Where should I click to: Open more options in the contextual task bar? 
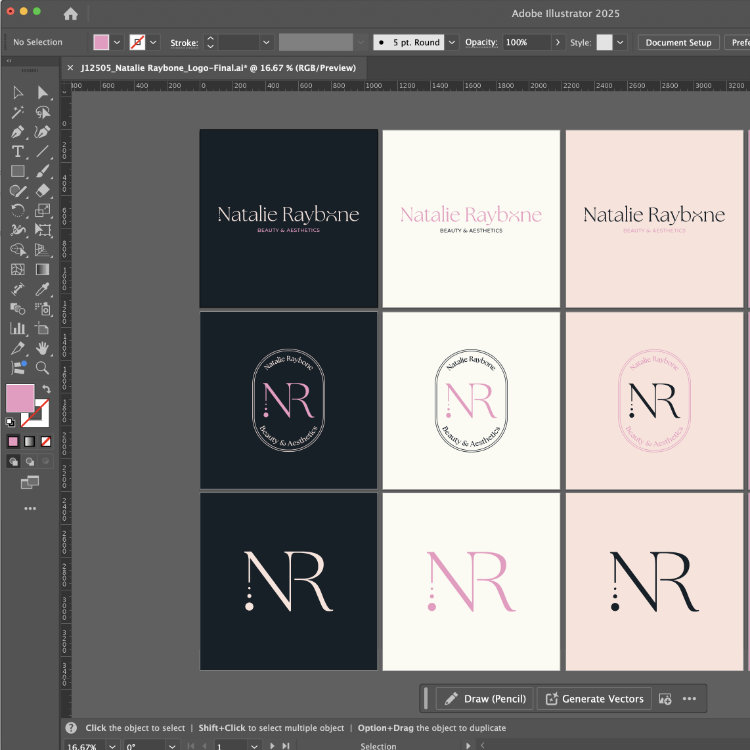pos(689,699)
